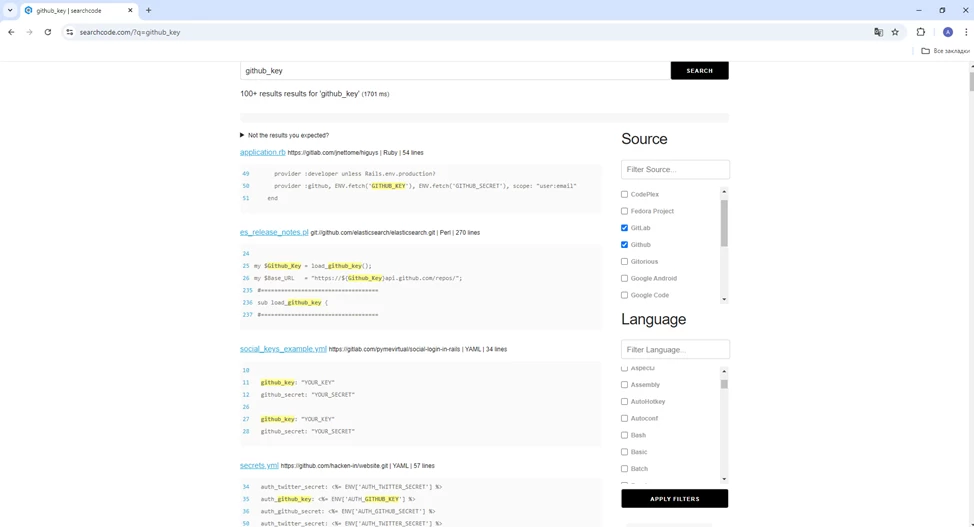Open the Chrome three-dot menu

pyautogui.click(x=965, y=32)
